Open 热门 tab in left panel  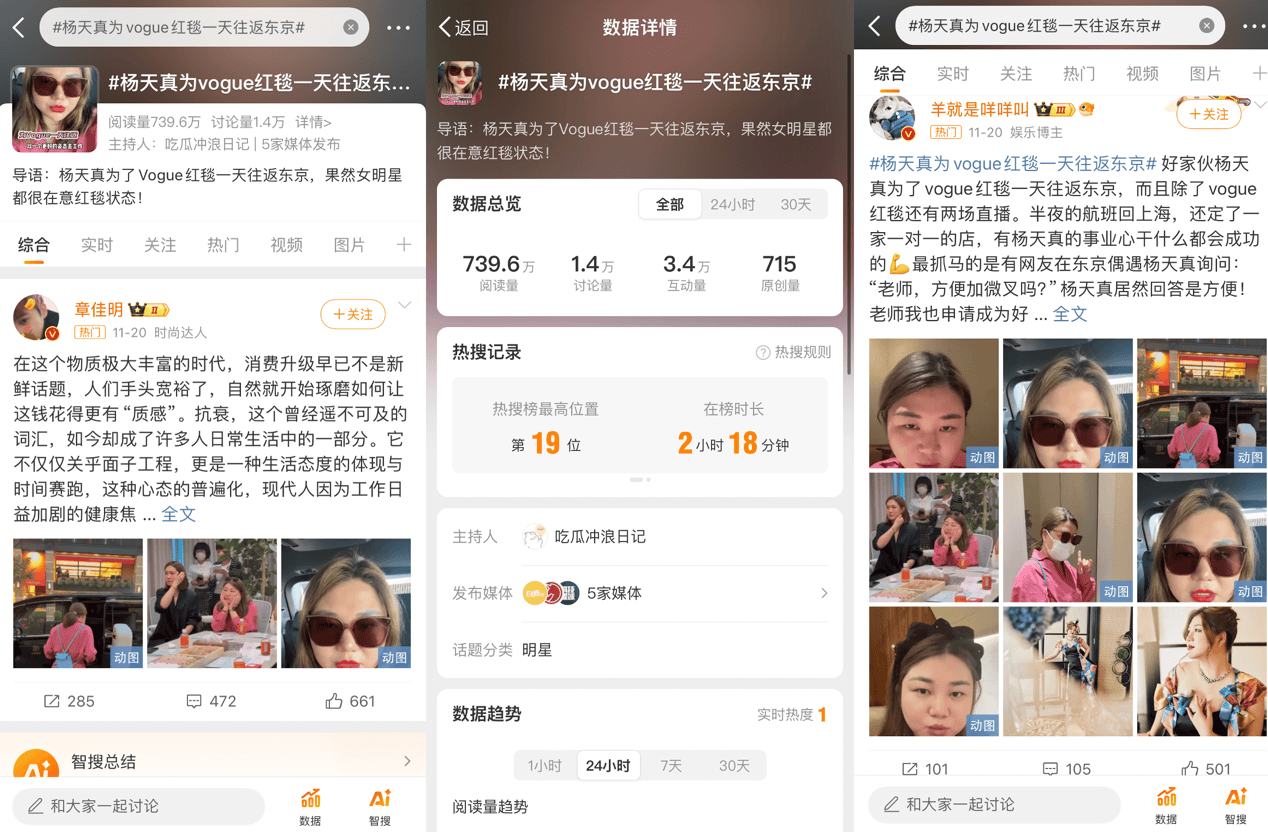(x=223, y=245)
